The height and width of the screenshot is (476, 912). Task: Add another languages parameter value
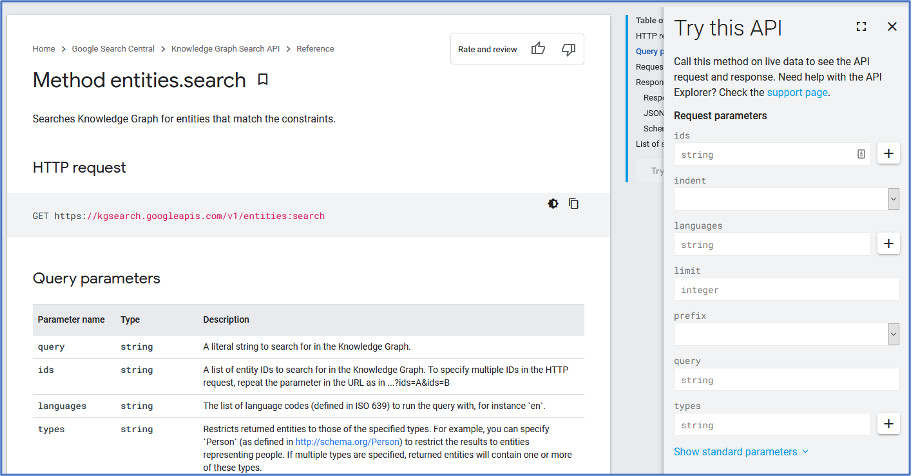tap(889, 244)
